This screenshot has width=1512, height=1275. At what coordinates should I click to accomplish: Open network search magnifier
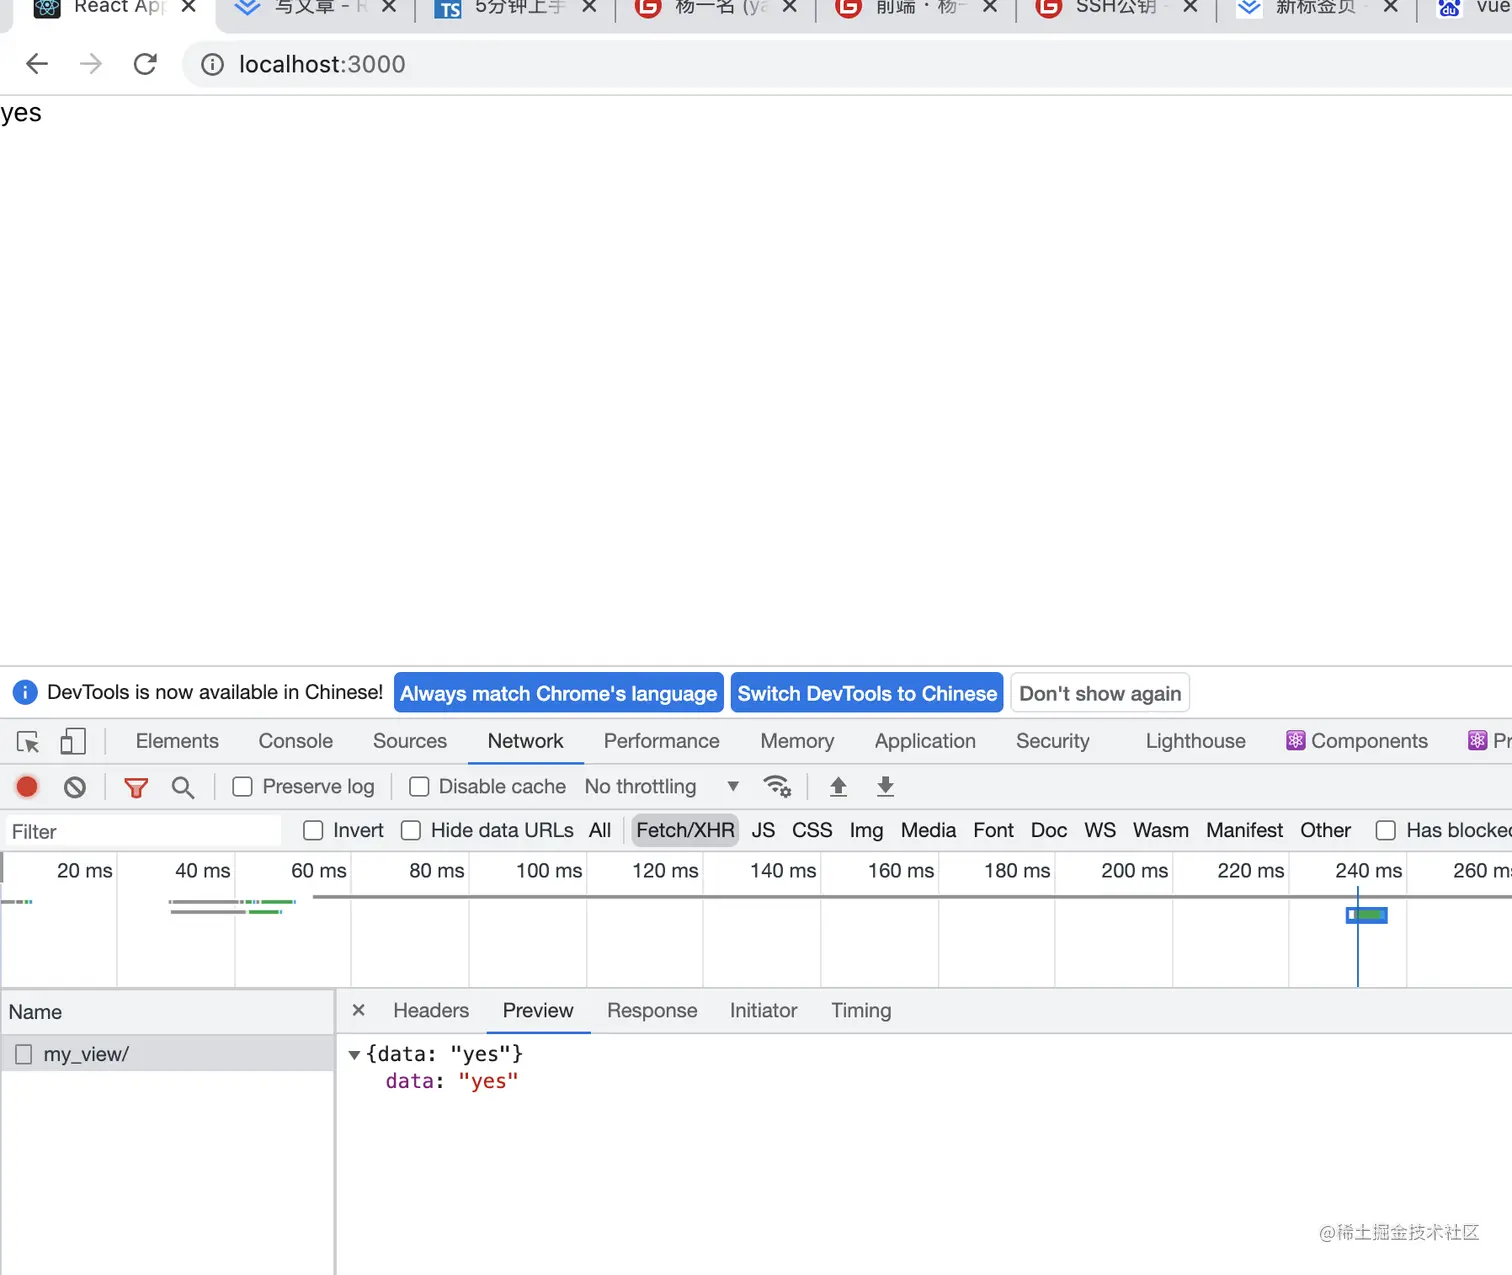tap(183, 787)
